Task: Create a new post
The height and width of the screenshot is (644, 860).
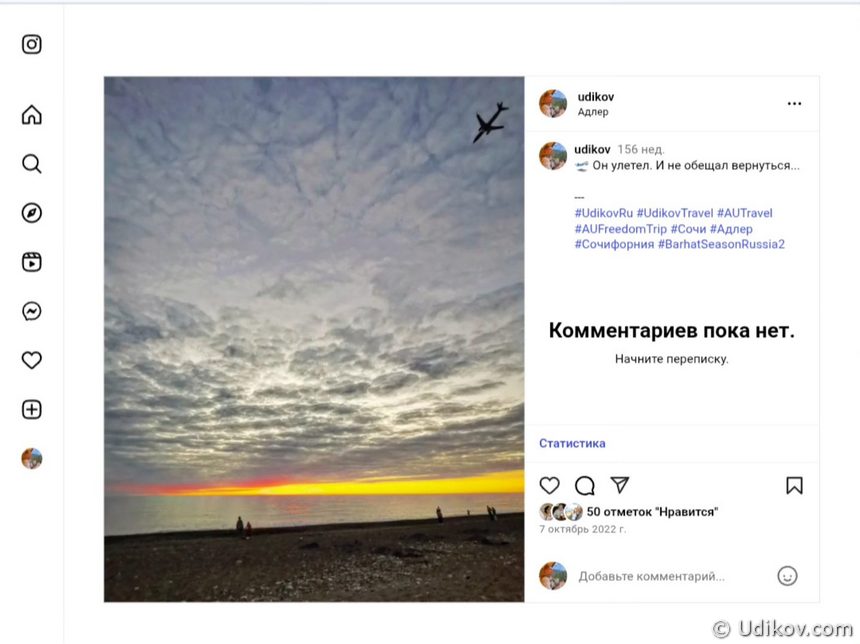Action: point(32,409)
